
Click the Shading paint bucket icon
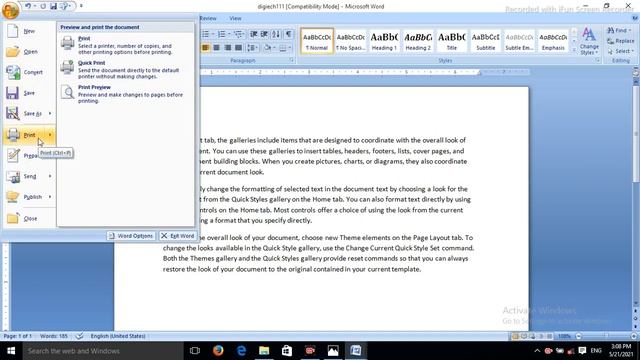coord(268,48)
